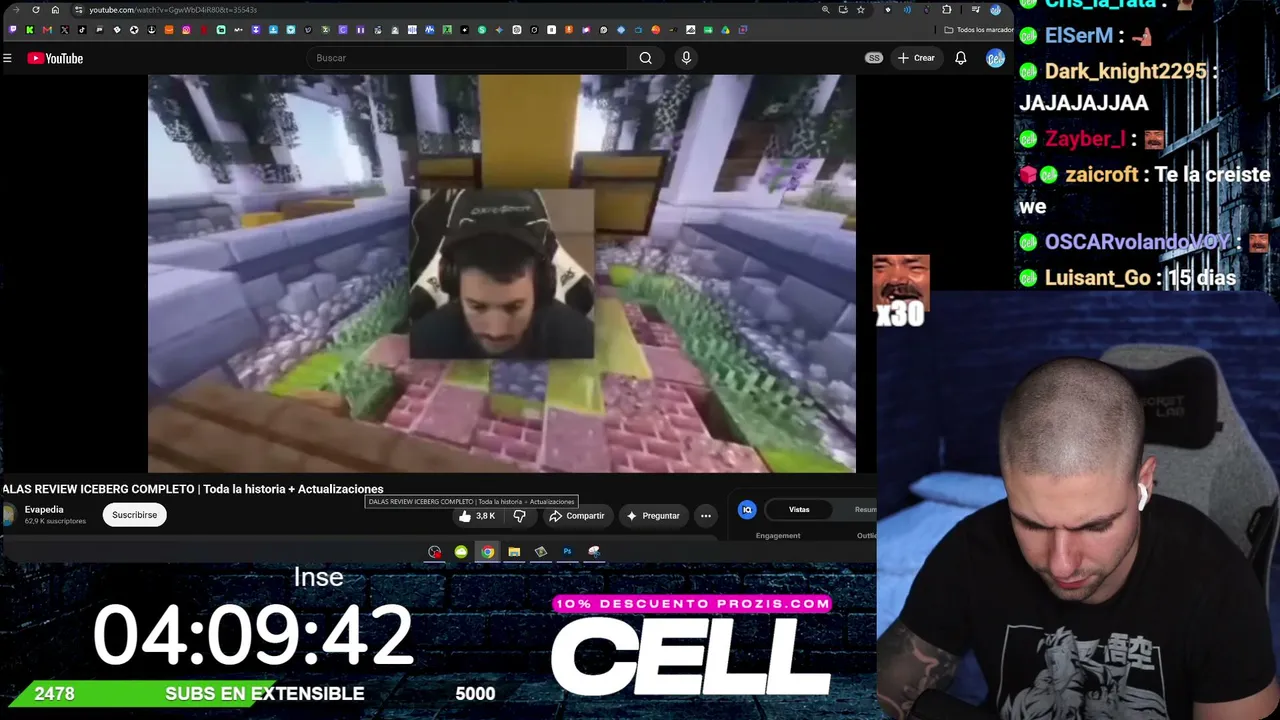Reload the page in Chrome
The width and height of the screenshot is (1280, 720).
(x=36, y=10)
